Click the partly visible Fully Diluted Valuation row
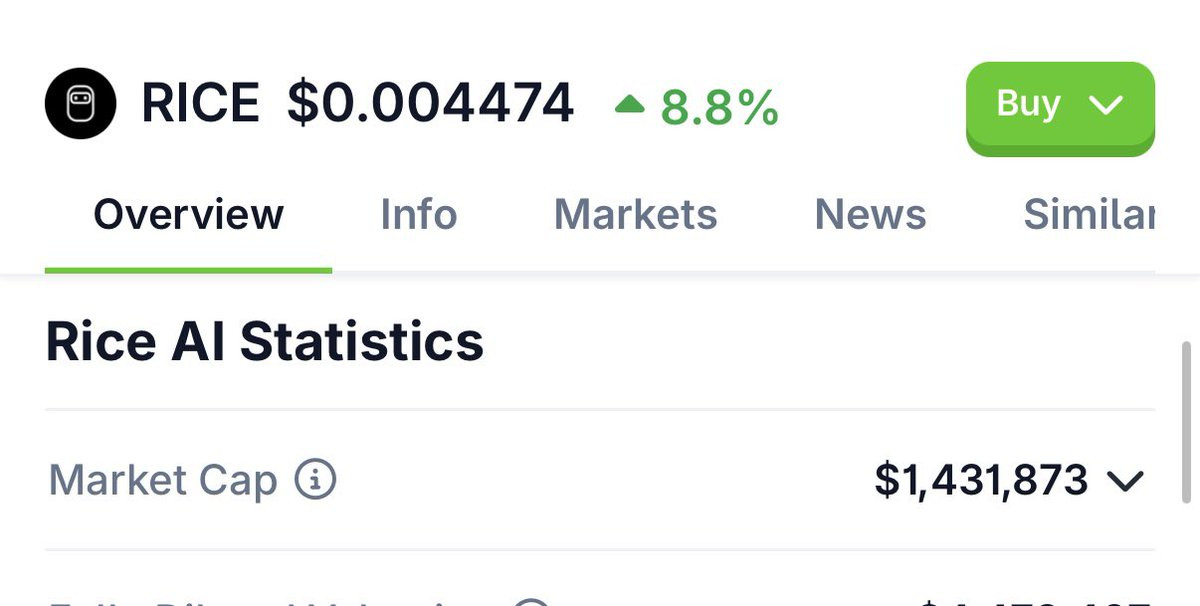The width and height of the screenshot is (1200, 606). 600,590
